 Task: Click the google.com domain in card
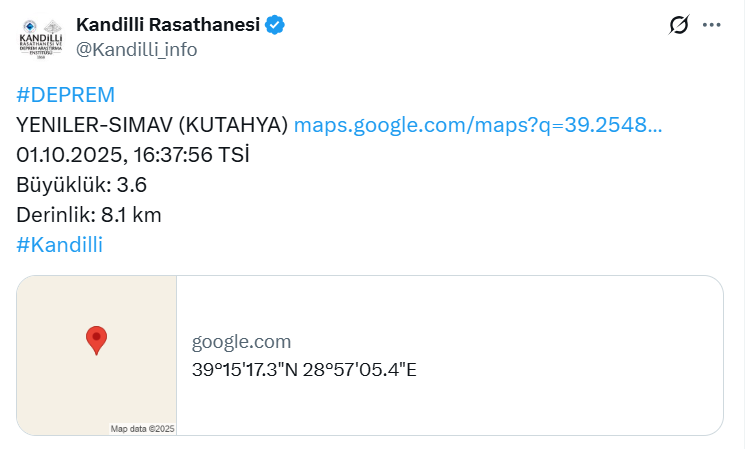tap(242, 342)
